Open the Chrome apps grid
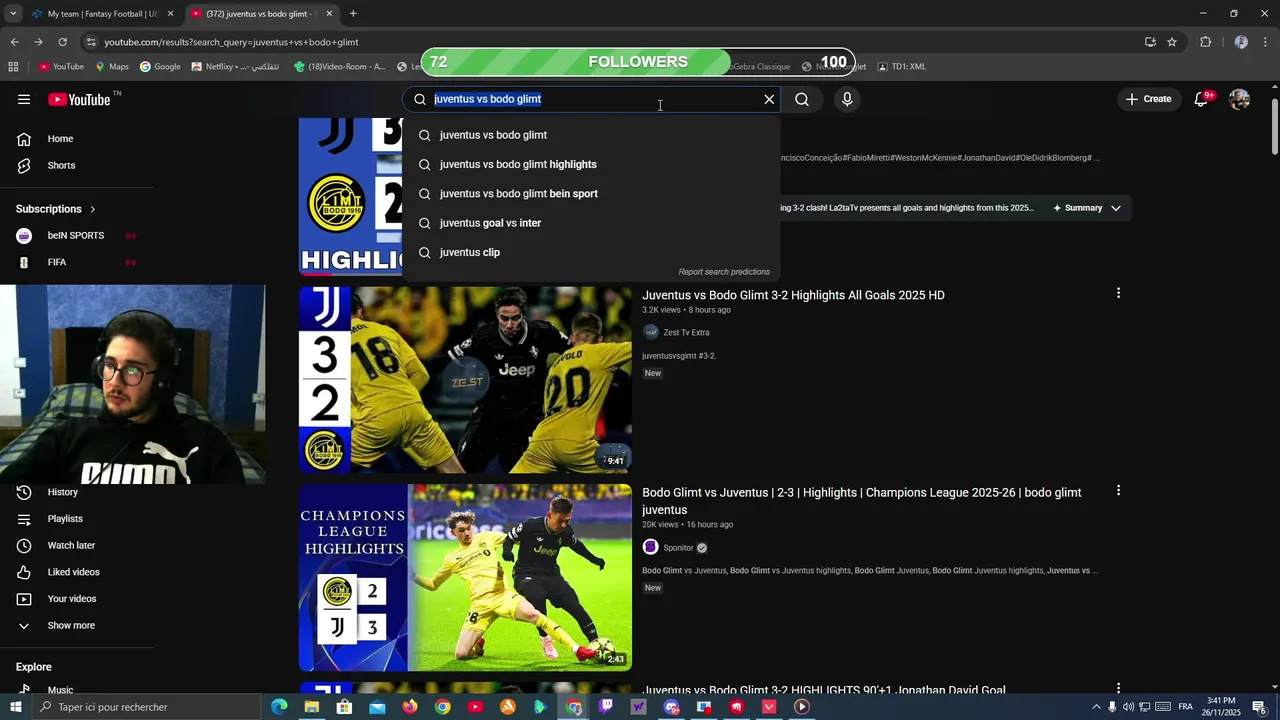This screenshot has width=1280, height=720. coord(13,67)
